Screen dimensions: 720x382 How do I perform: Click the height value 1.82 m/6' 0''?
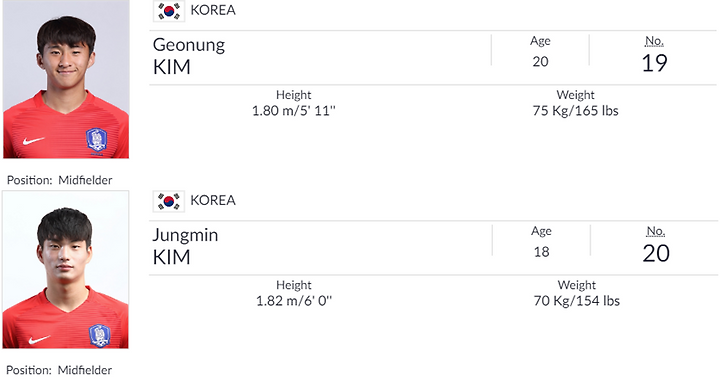(294, 301)
